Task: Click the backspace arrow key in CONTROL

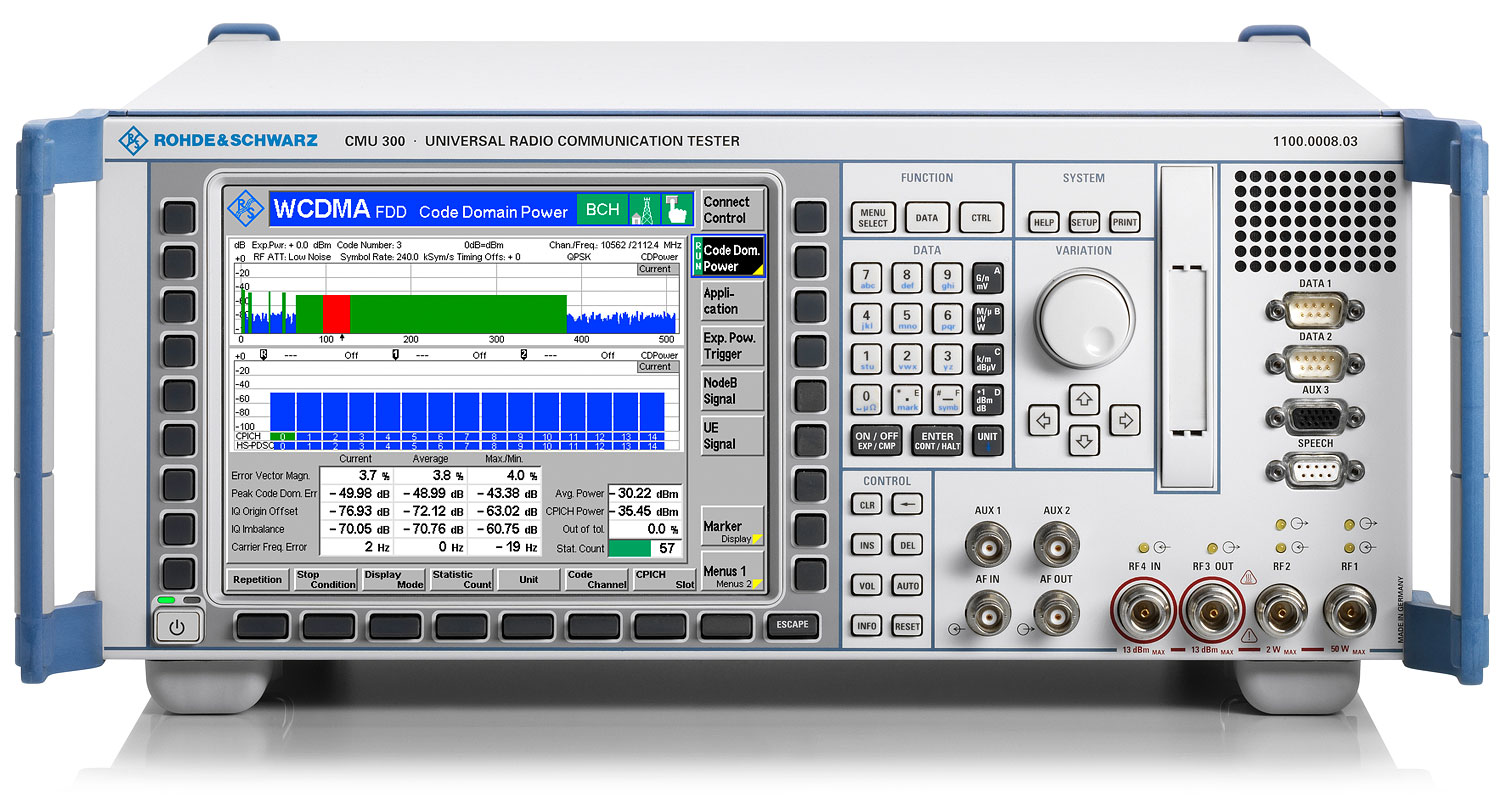Action: [x=907, y=505]
